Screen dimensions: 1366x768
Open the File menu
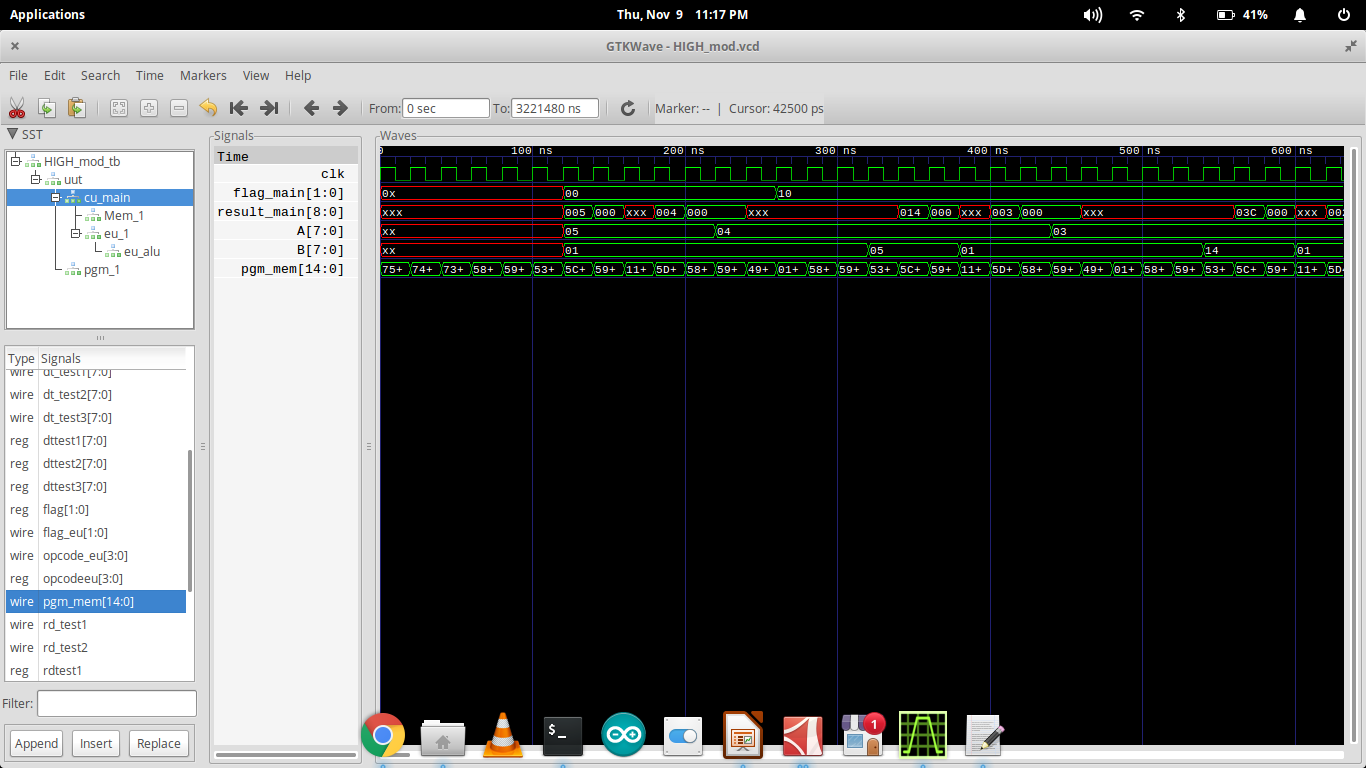click(18, 75)
